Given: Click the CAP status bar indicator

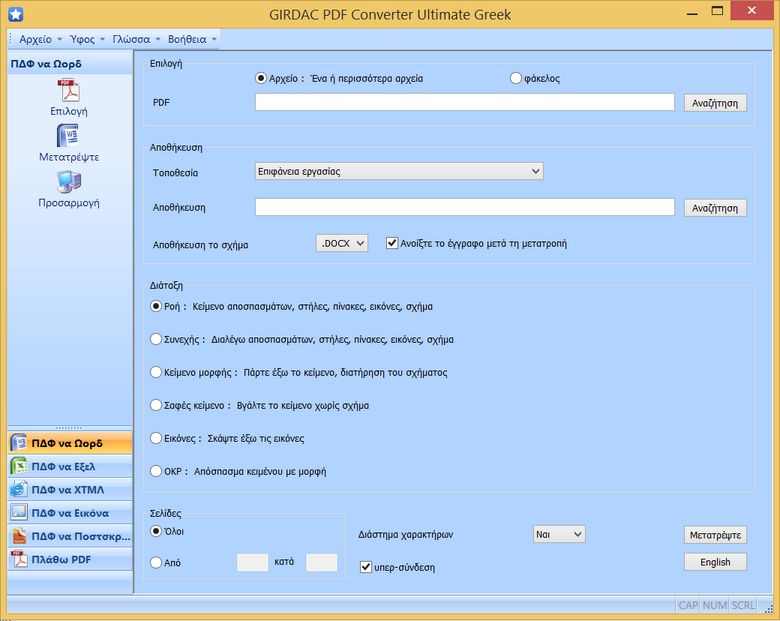Looking at the screenshot, I should (688, 605).
